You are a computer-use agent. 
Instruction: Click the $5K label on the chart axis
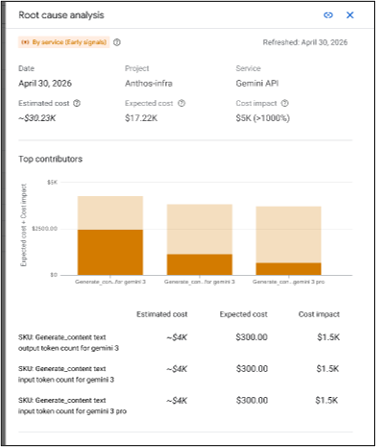click(52, 182)
